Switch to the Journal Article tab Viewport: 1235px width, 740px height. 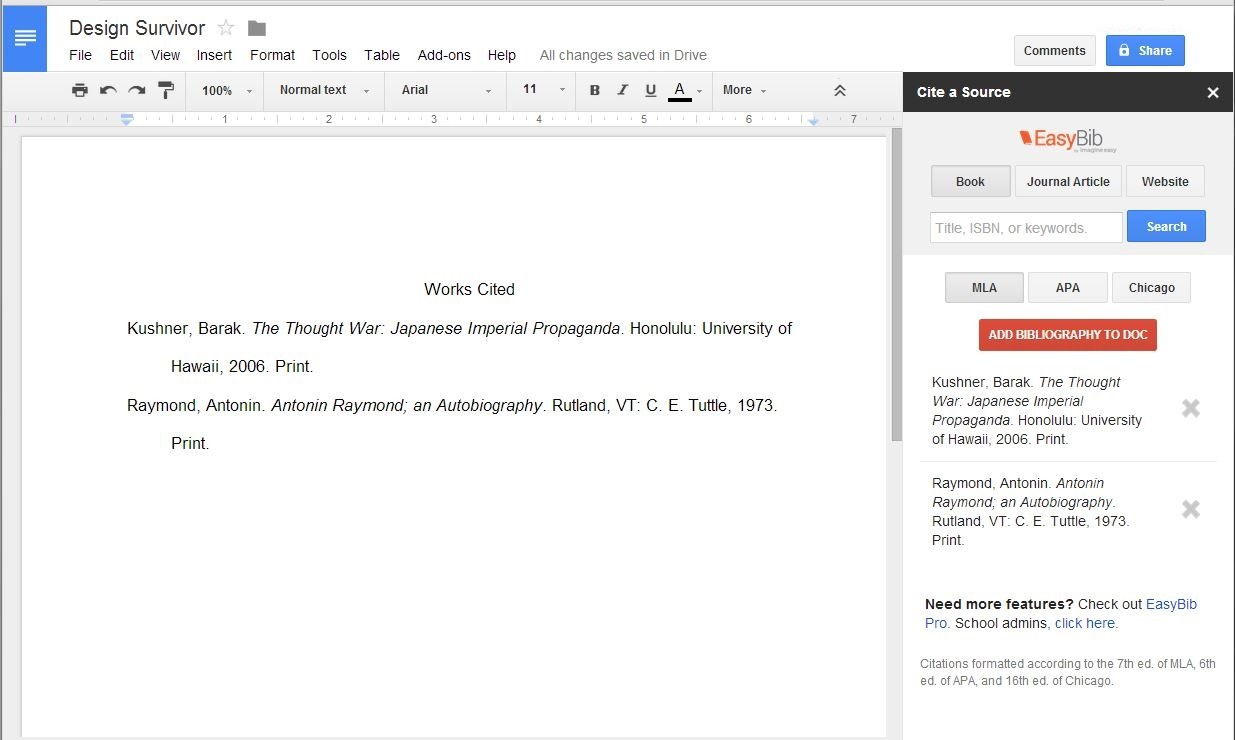(1067, 182)
